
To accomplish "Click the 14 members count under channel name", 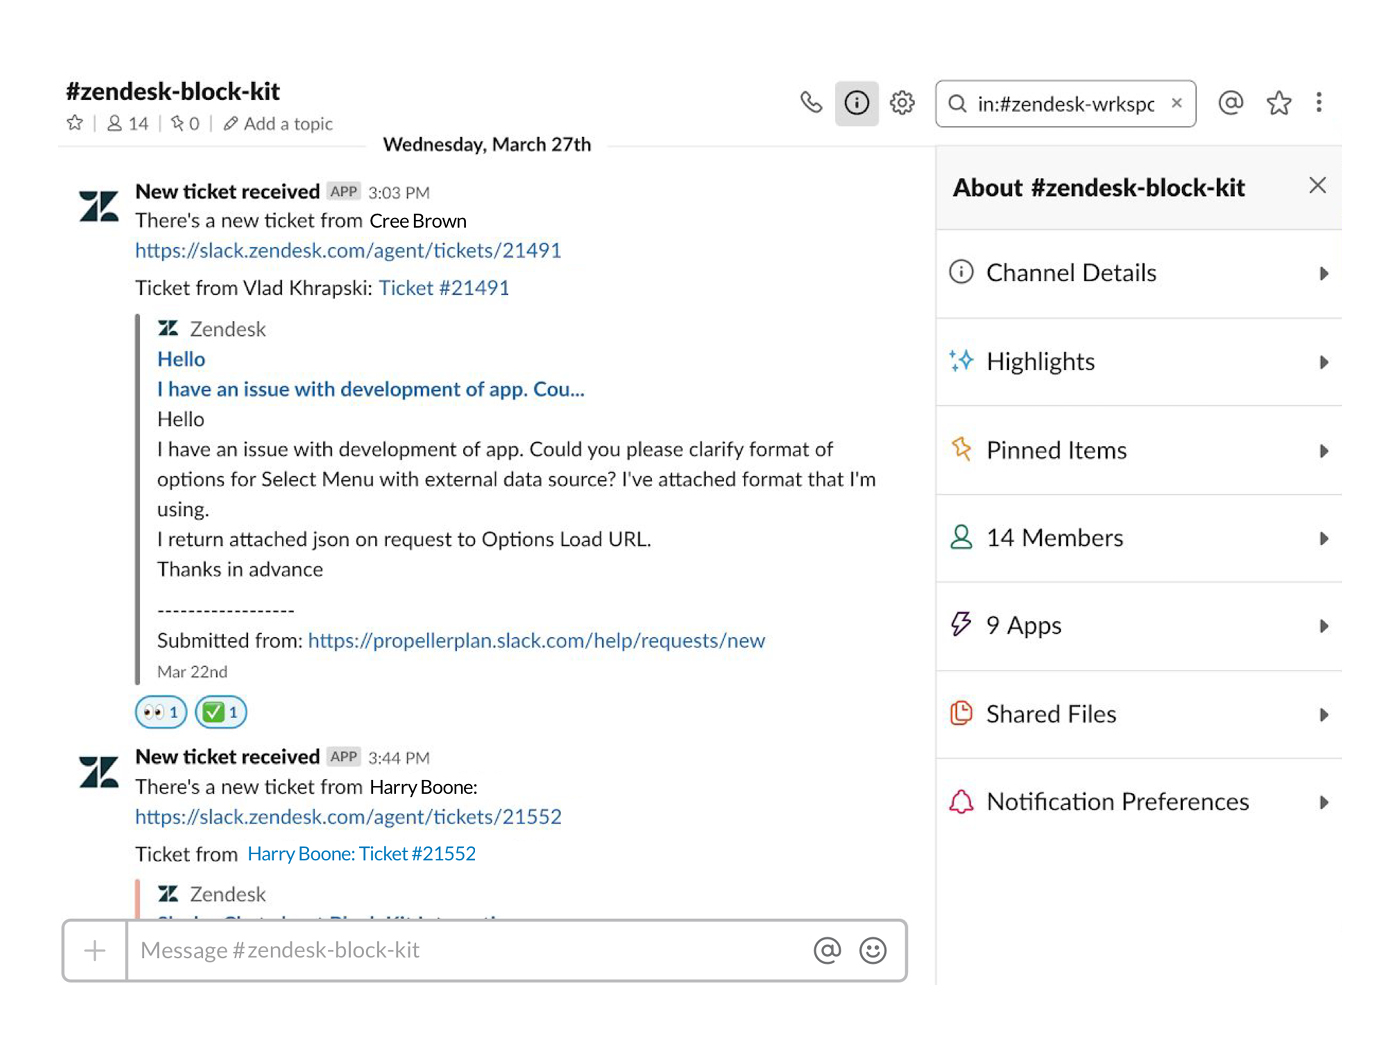I will (128, 123).
